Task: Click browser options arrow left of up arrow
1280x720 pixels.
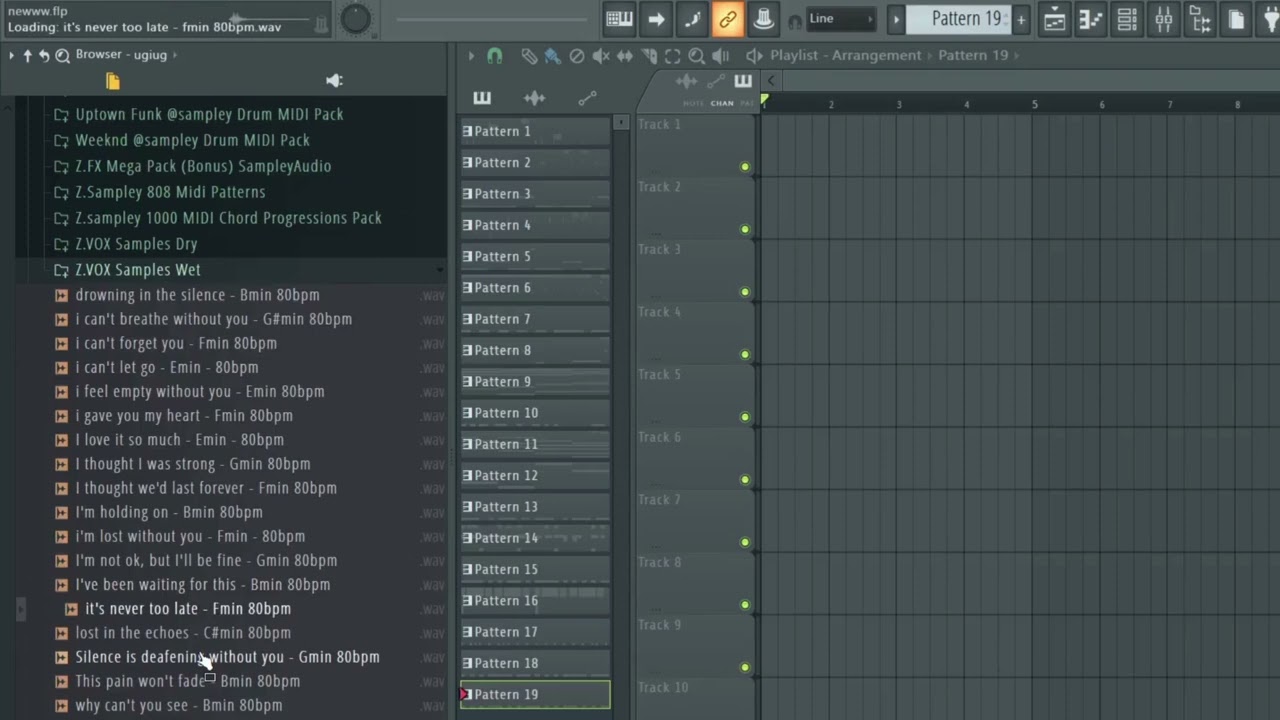Action: click(x=11, y=55)
